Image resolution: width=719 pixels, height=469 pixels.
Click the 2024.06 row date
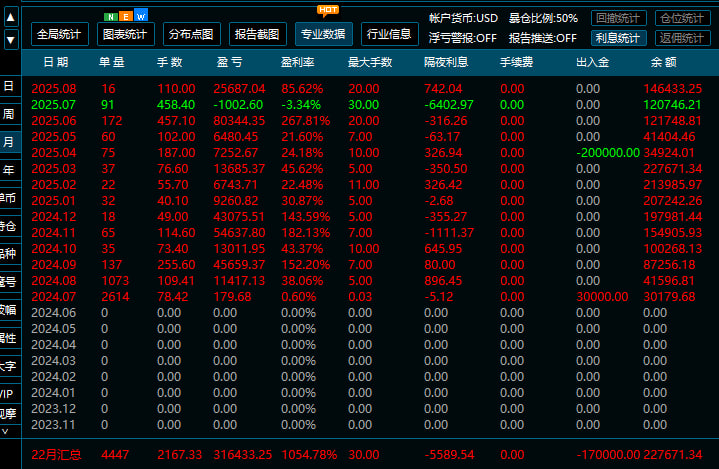(54, 313)
